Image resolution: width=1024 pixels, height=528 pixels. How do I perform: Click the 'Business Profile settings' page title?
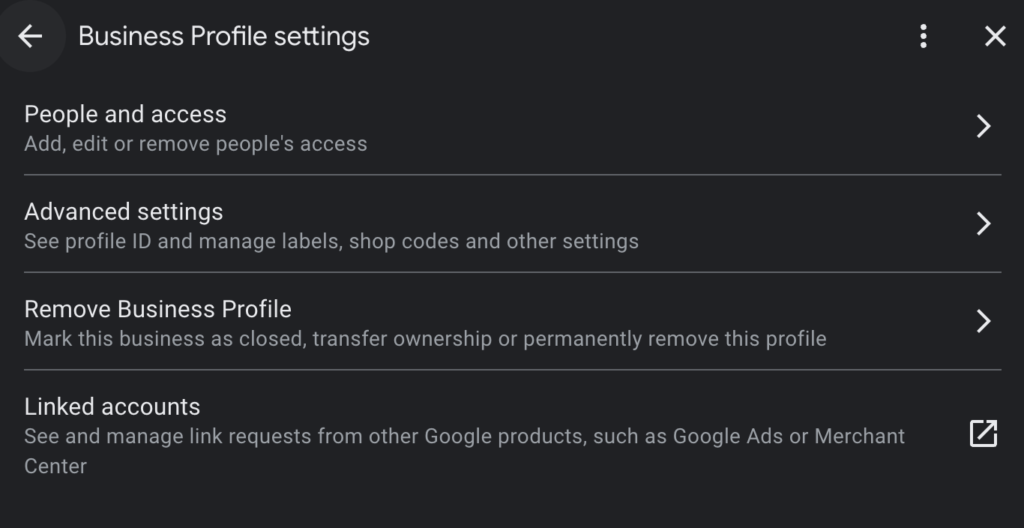coord(224,36)
